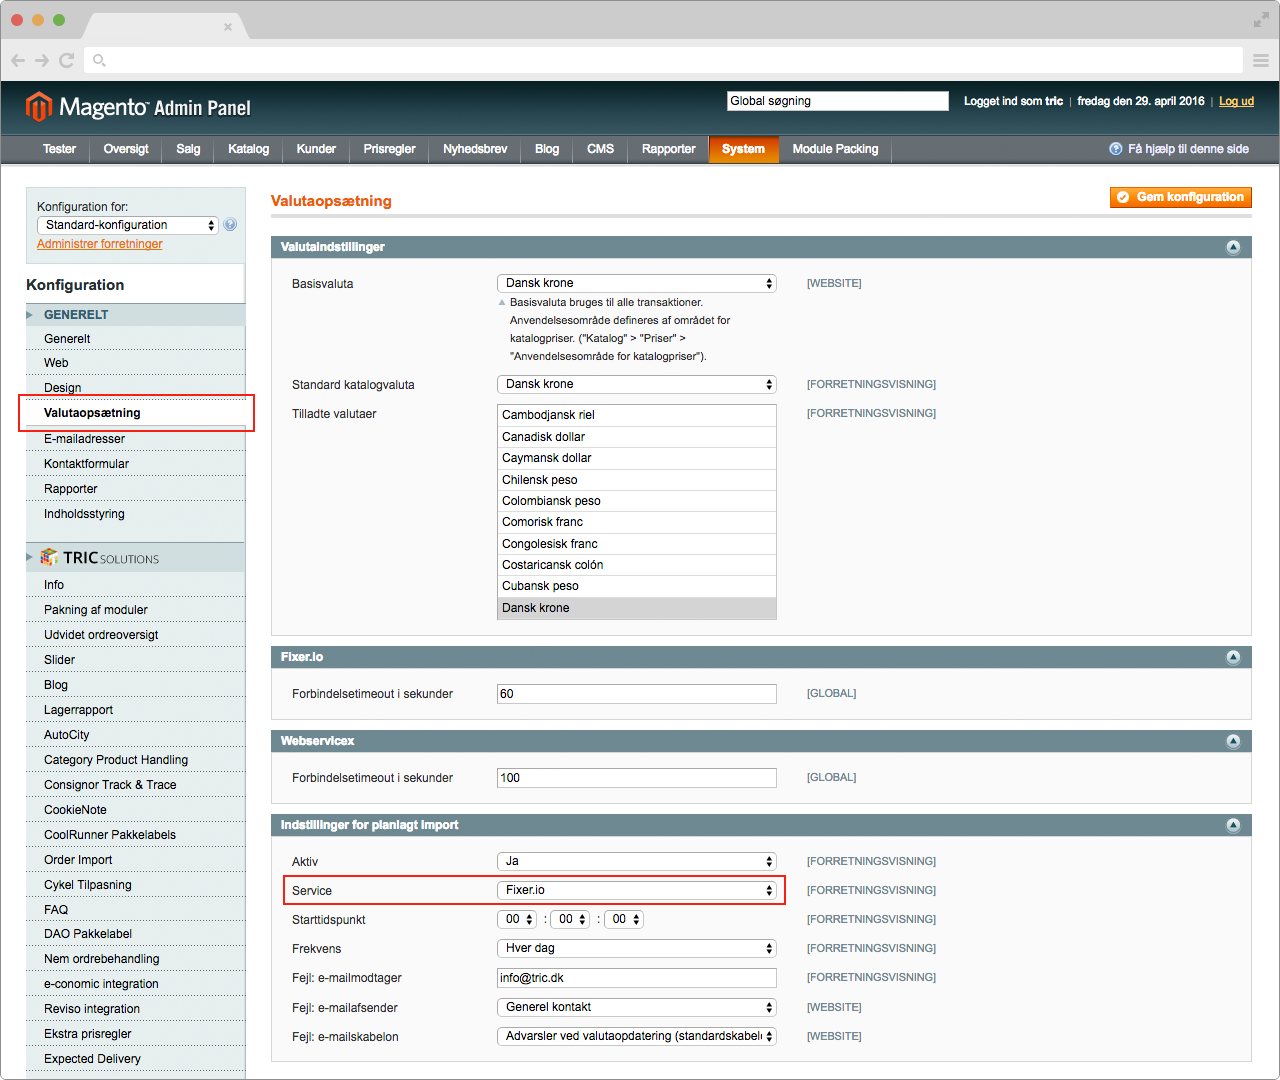Open the Rapporter menu in navigation
1280x1080 pixels.
coord(668,149)
